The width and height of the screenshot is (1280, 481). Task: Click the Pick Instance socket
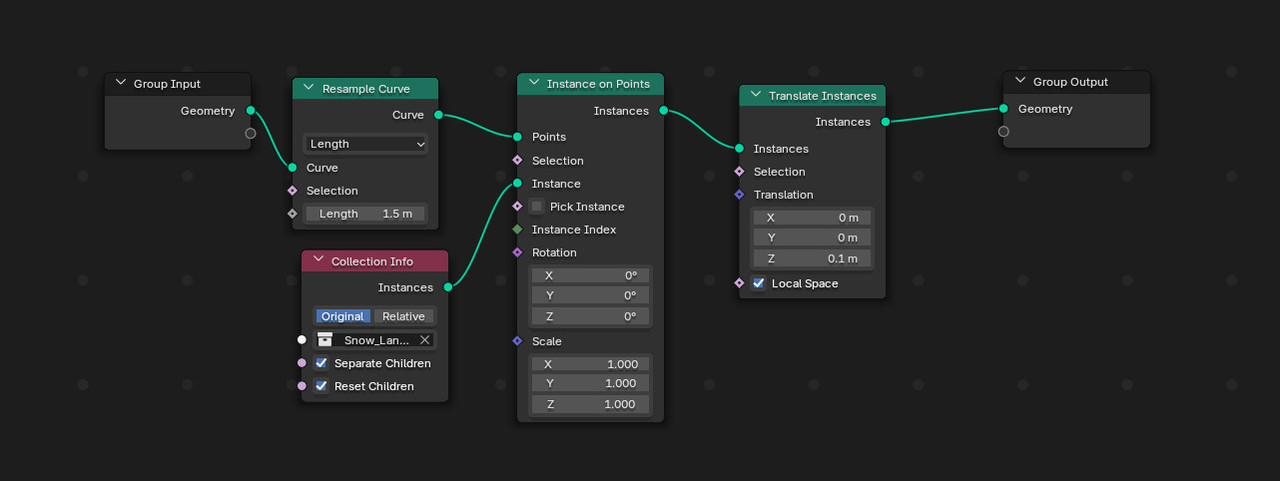[517, 207]
